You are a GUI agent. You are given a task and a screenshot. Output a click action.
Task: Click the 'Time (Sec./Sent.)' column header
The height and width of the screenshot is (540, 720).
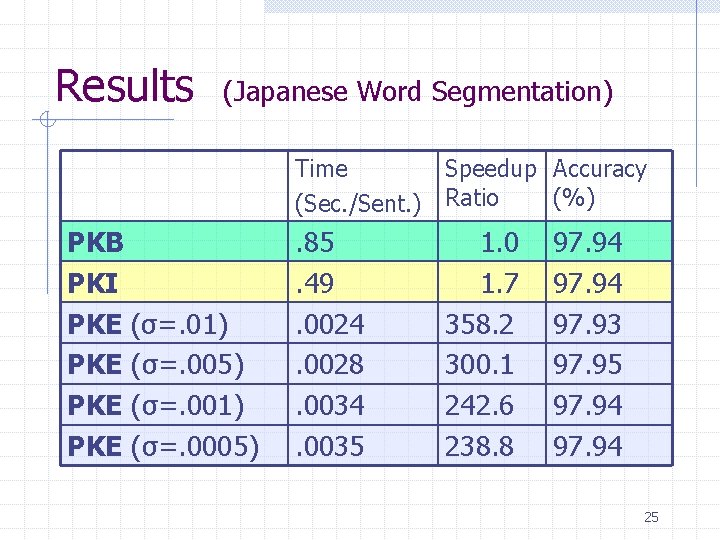point(358,186)
